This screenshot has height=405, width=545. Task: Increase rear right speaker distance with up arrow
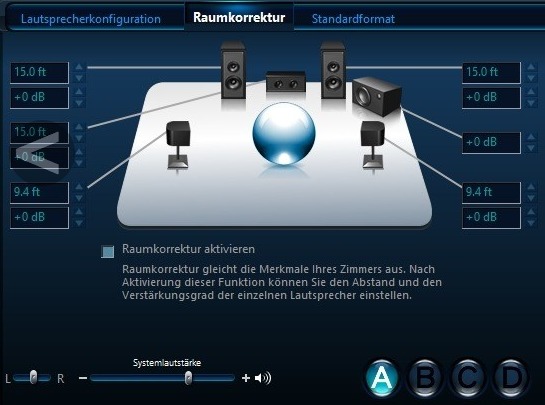coord(531,187)
